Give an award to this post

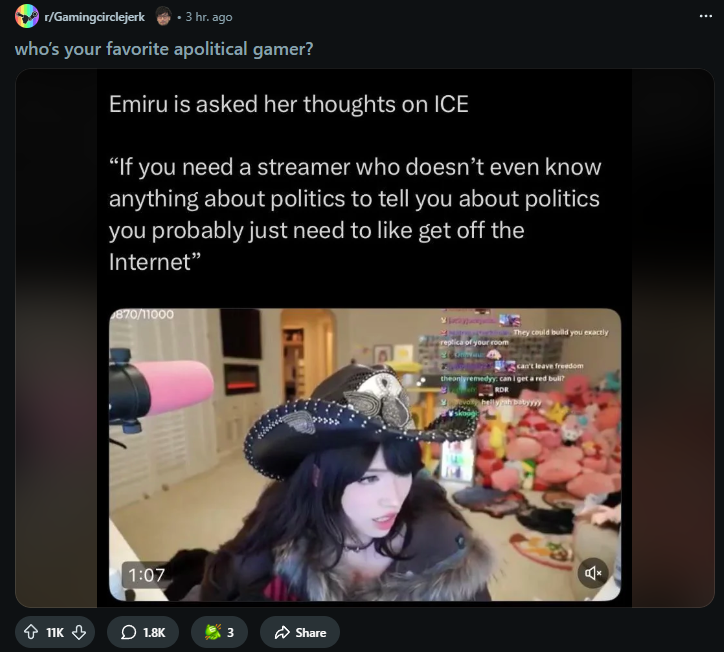[219, 632]
